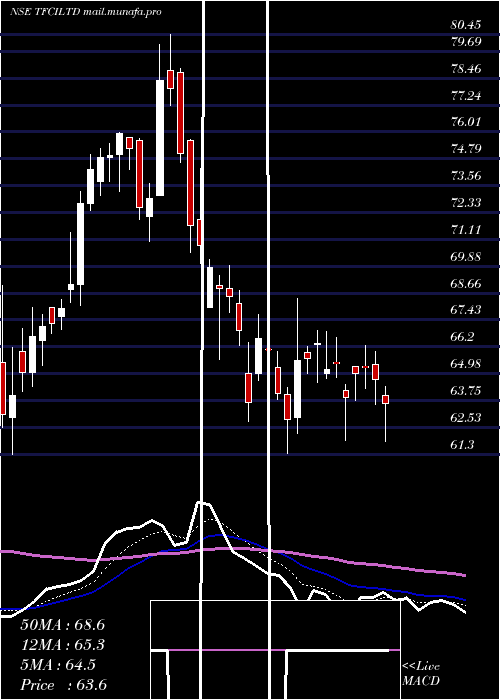Click the NSE TFCILTD mail.munafa.pro title text
Image resolution: width=500 pixels, height=700 pixels.
86,12
